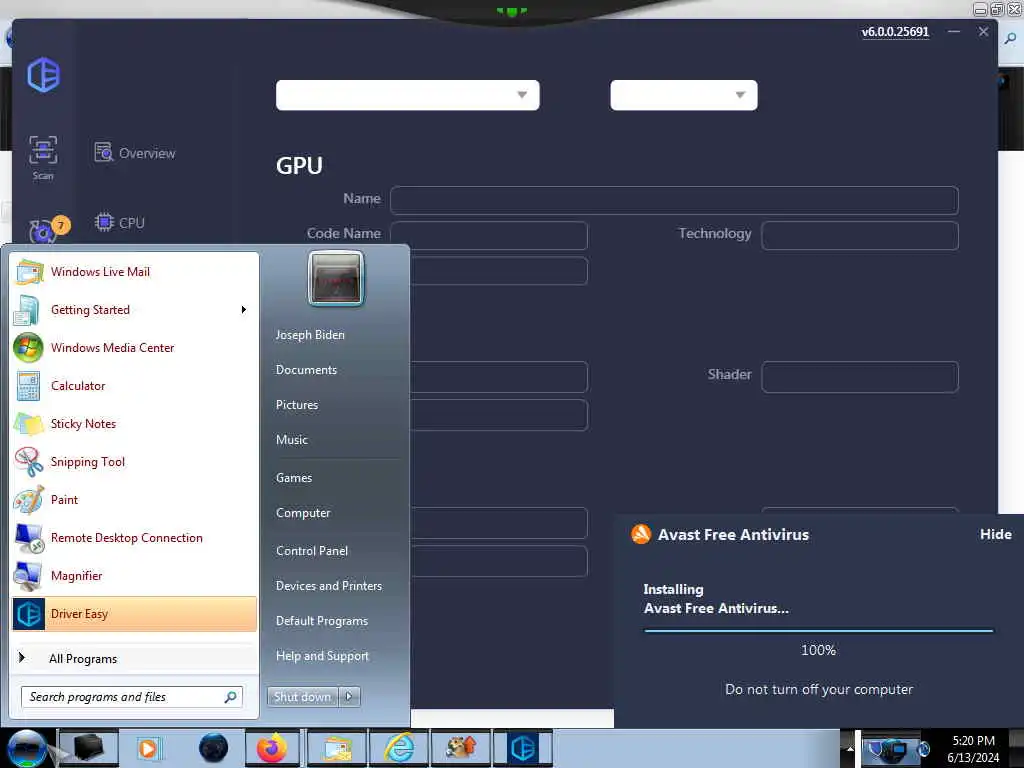
Task: Expand All Programs list
Action: (x=134, y=658)
